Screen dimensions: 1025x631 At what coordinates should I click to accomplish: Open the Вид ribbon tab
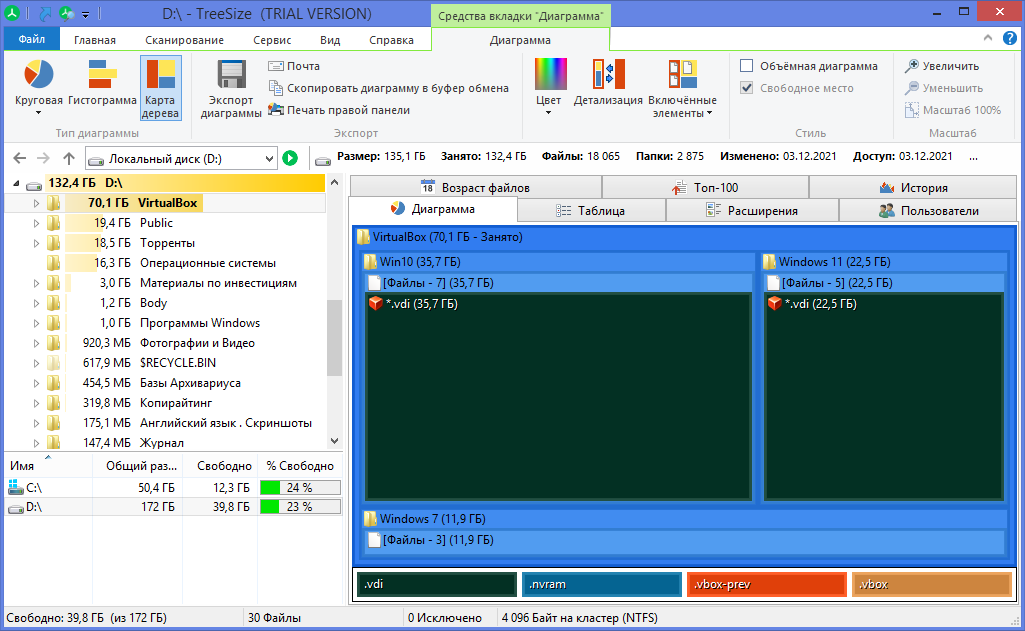tap(330, 40)
